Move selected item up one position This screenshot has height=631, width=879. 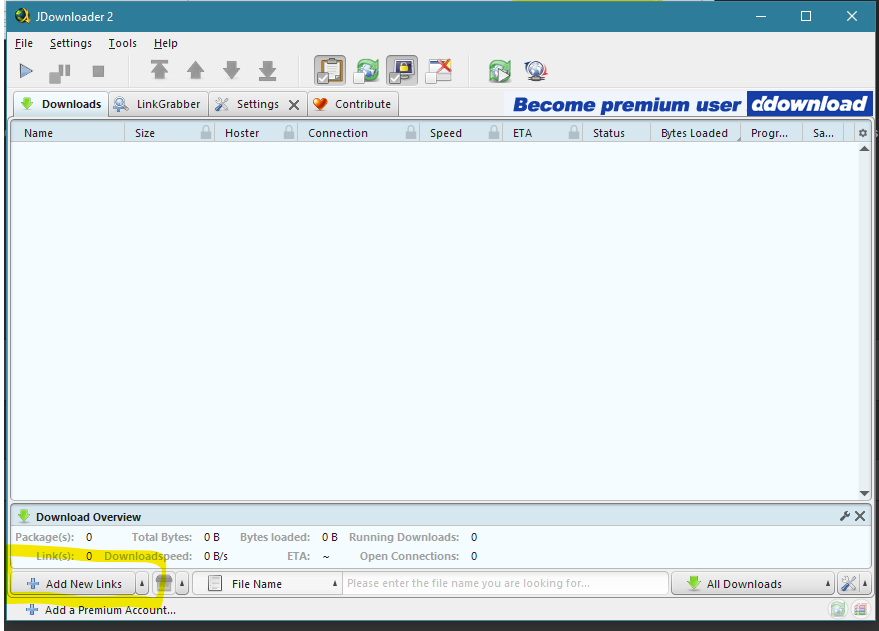coord(195,71)
